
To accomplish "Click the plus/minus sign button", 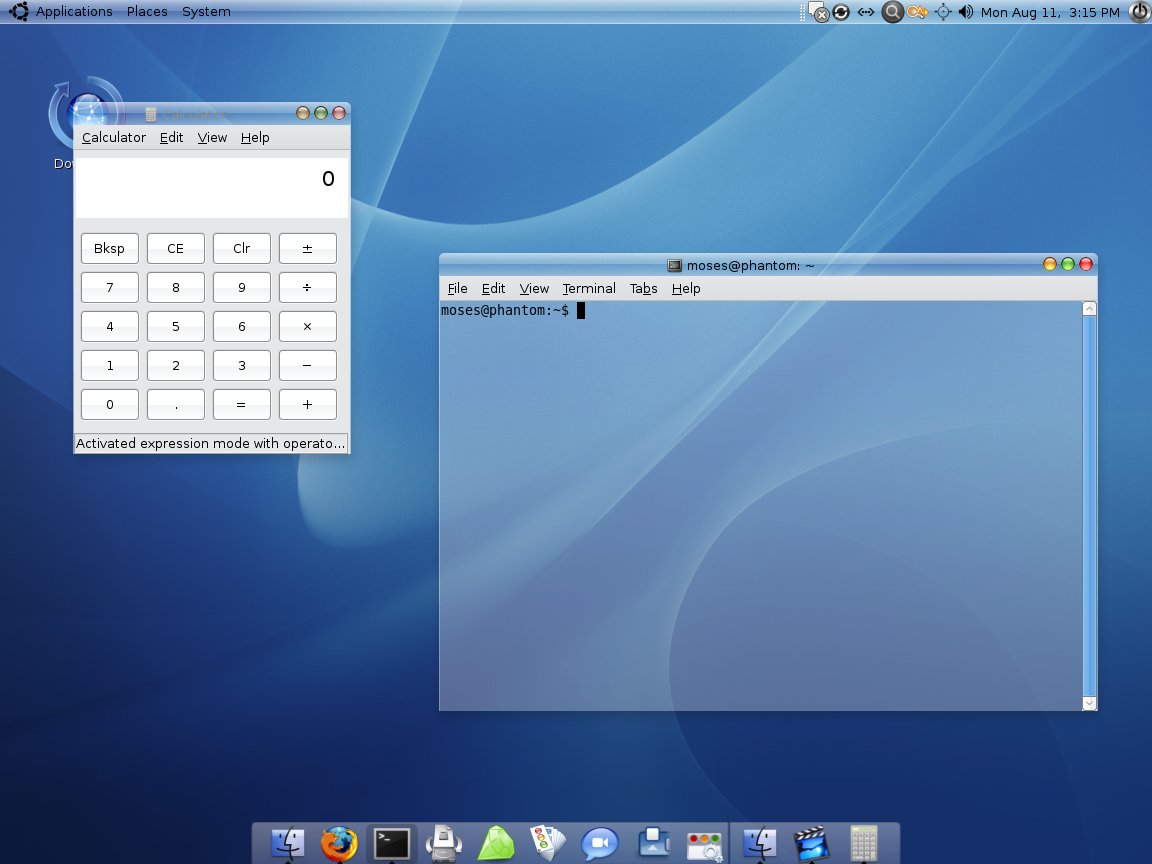I will click(308, 248).
